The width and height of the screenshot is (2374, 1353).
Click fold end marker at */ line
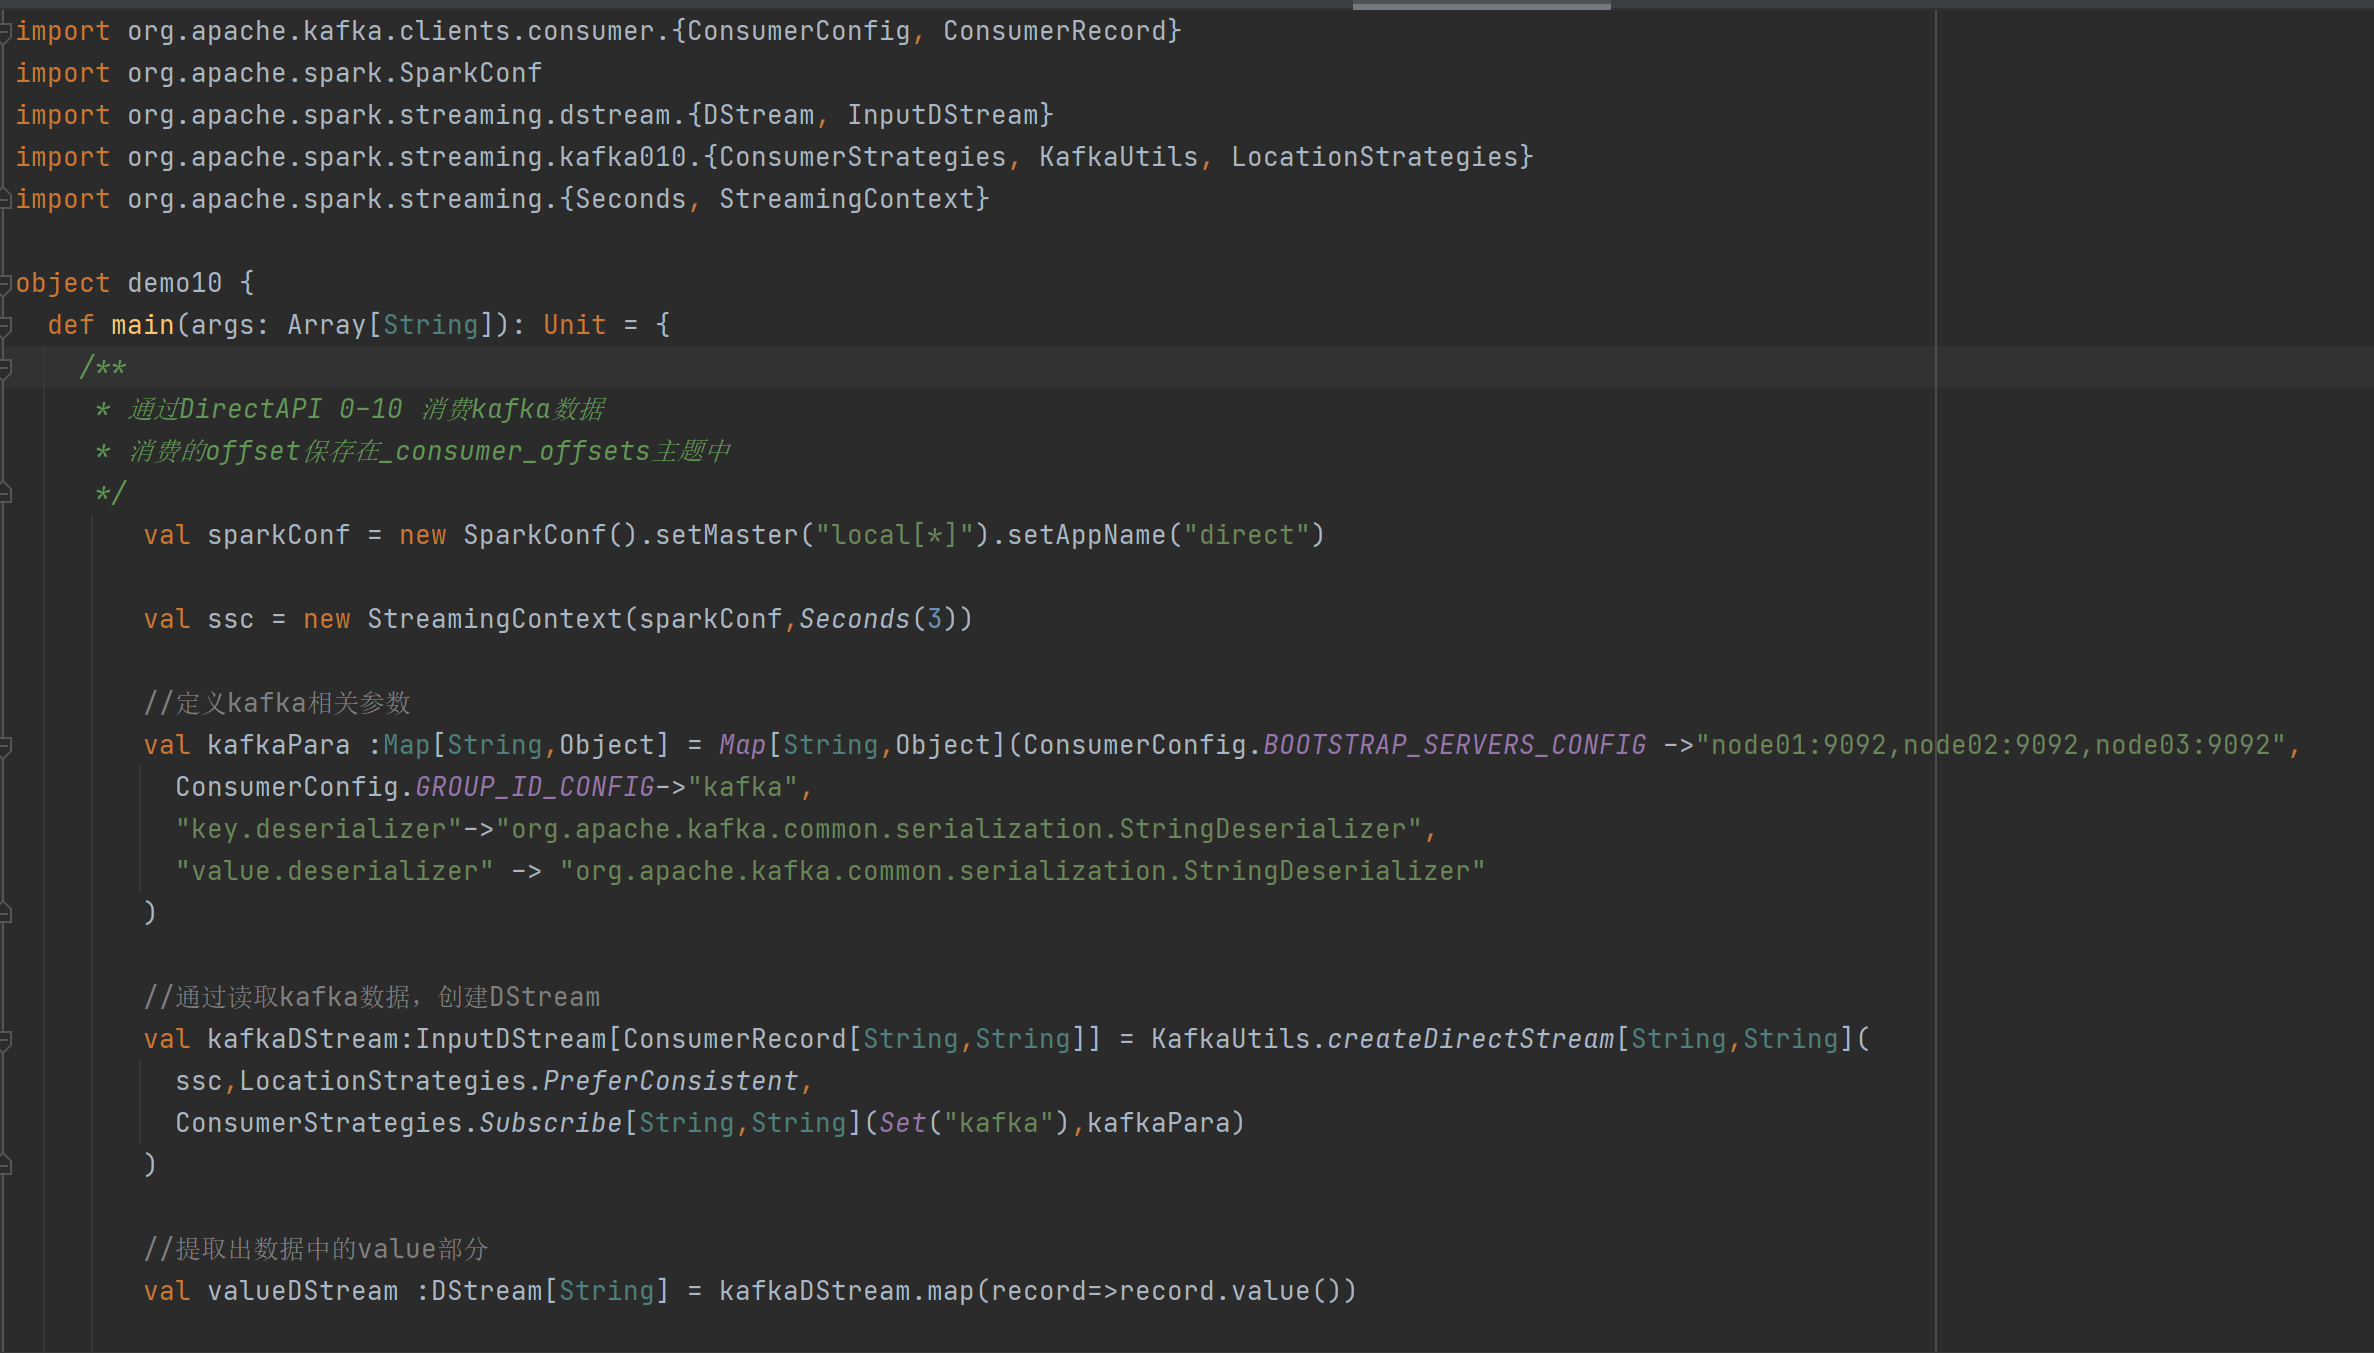tap(6, 494)
